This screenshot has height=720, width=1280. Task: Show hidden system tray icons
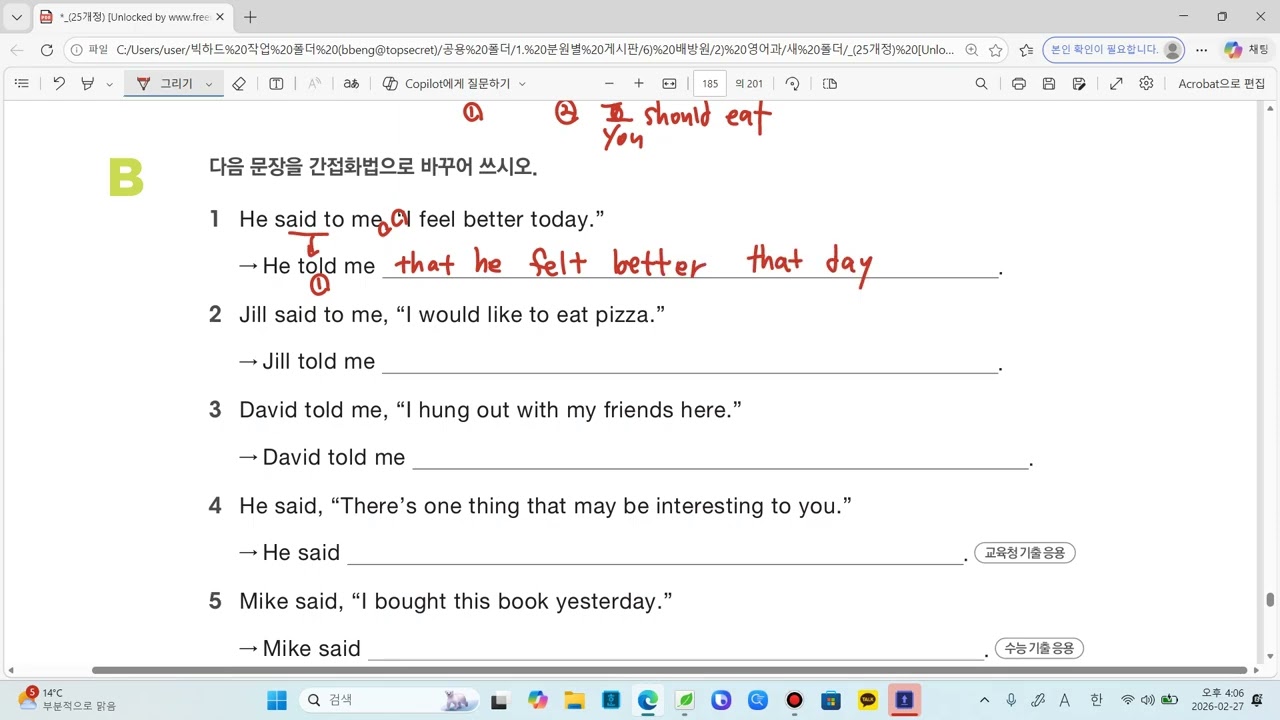click(984, 700)
